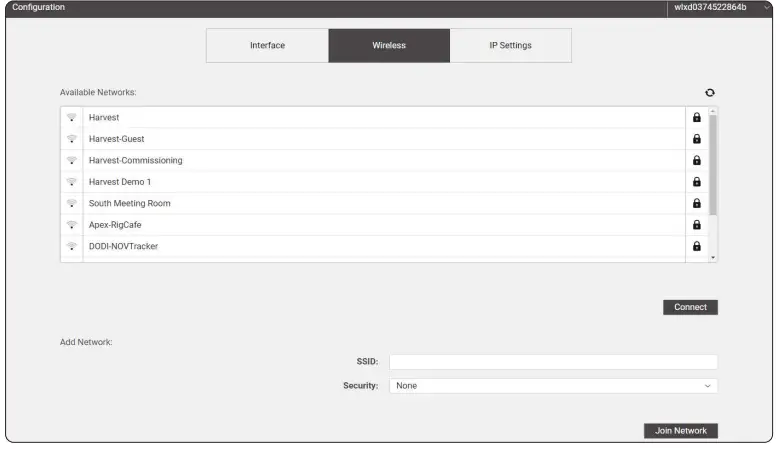Click the Wi-Fi signal icon for Harvest-Guest
This screenshot has height=449, width=780.
coord(72,139)
